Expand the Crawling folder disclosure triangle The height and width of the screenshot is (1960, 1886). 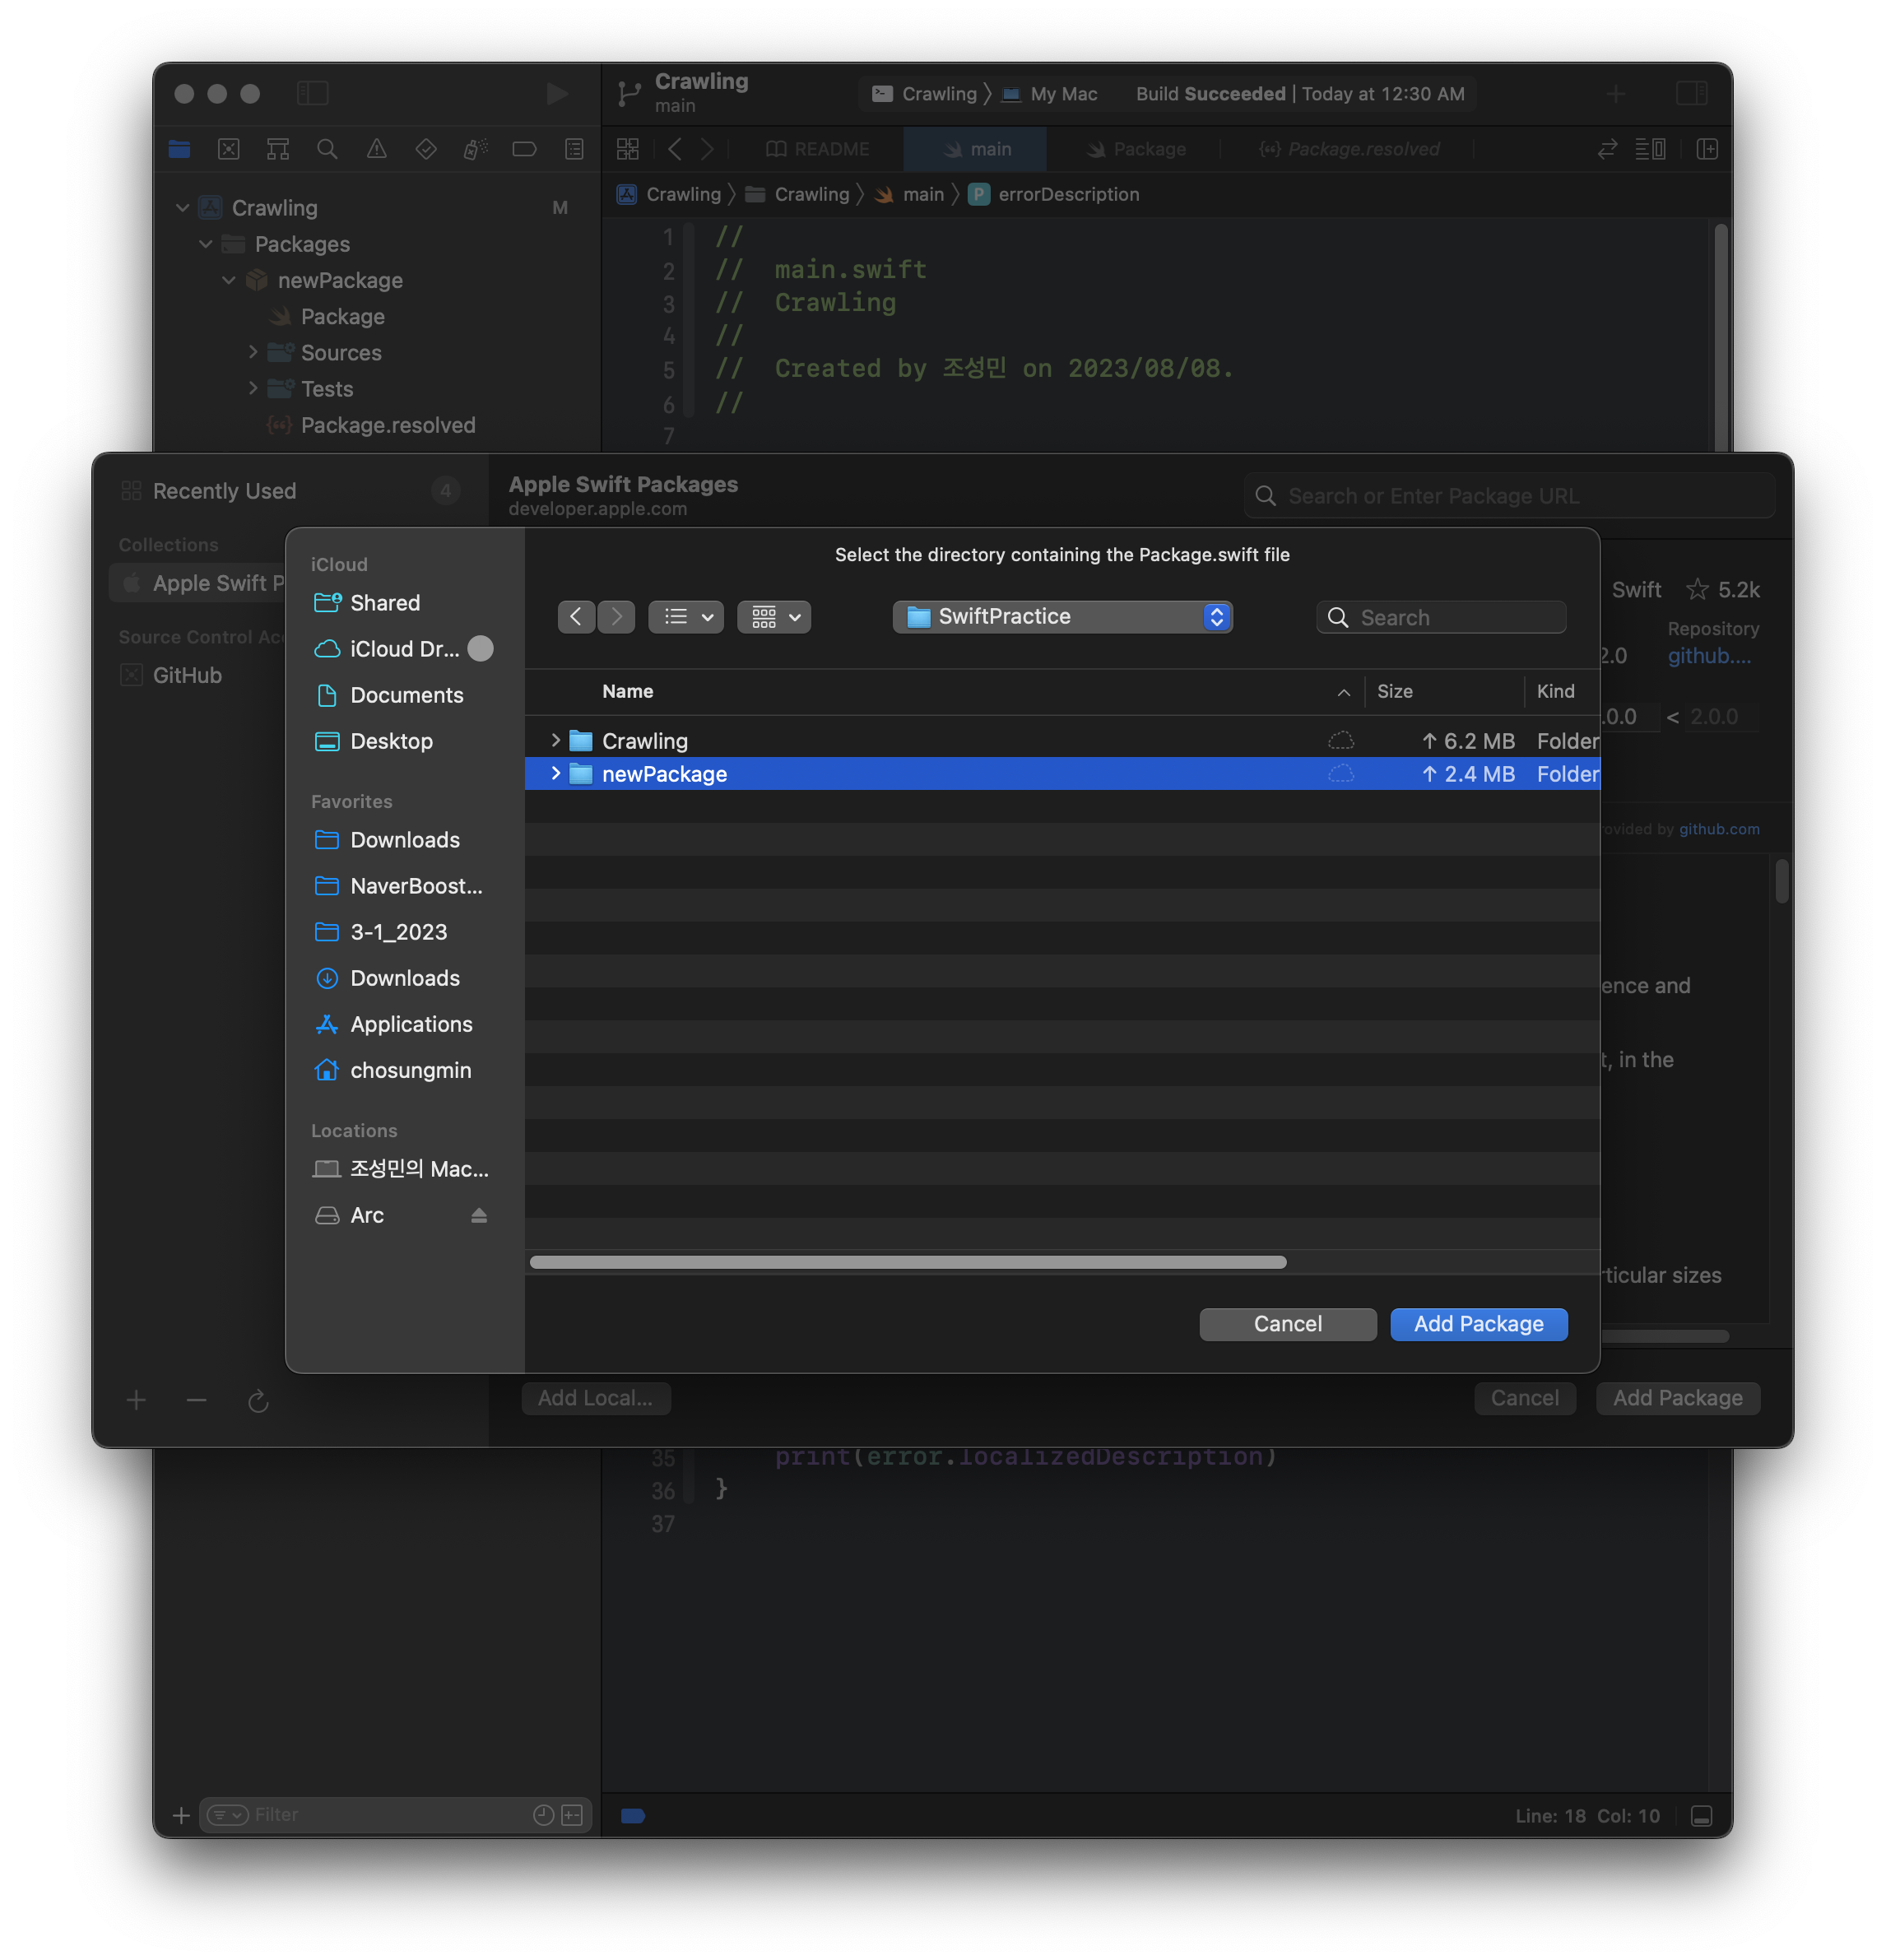click(x=556, y=740)
